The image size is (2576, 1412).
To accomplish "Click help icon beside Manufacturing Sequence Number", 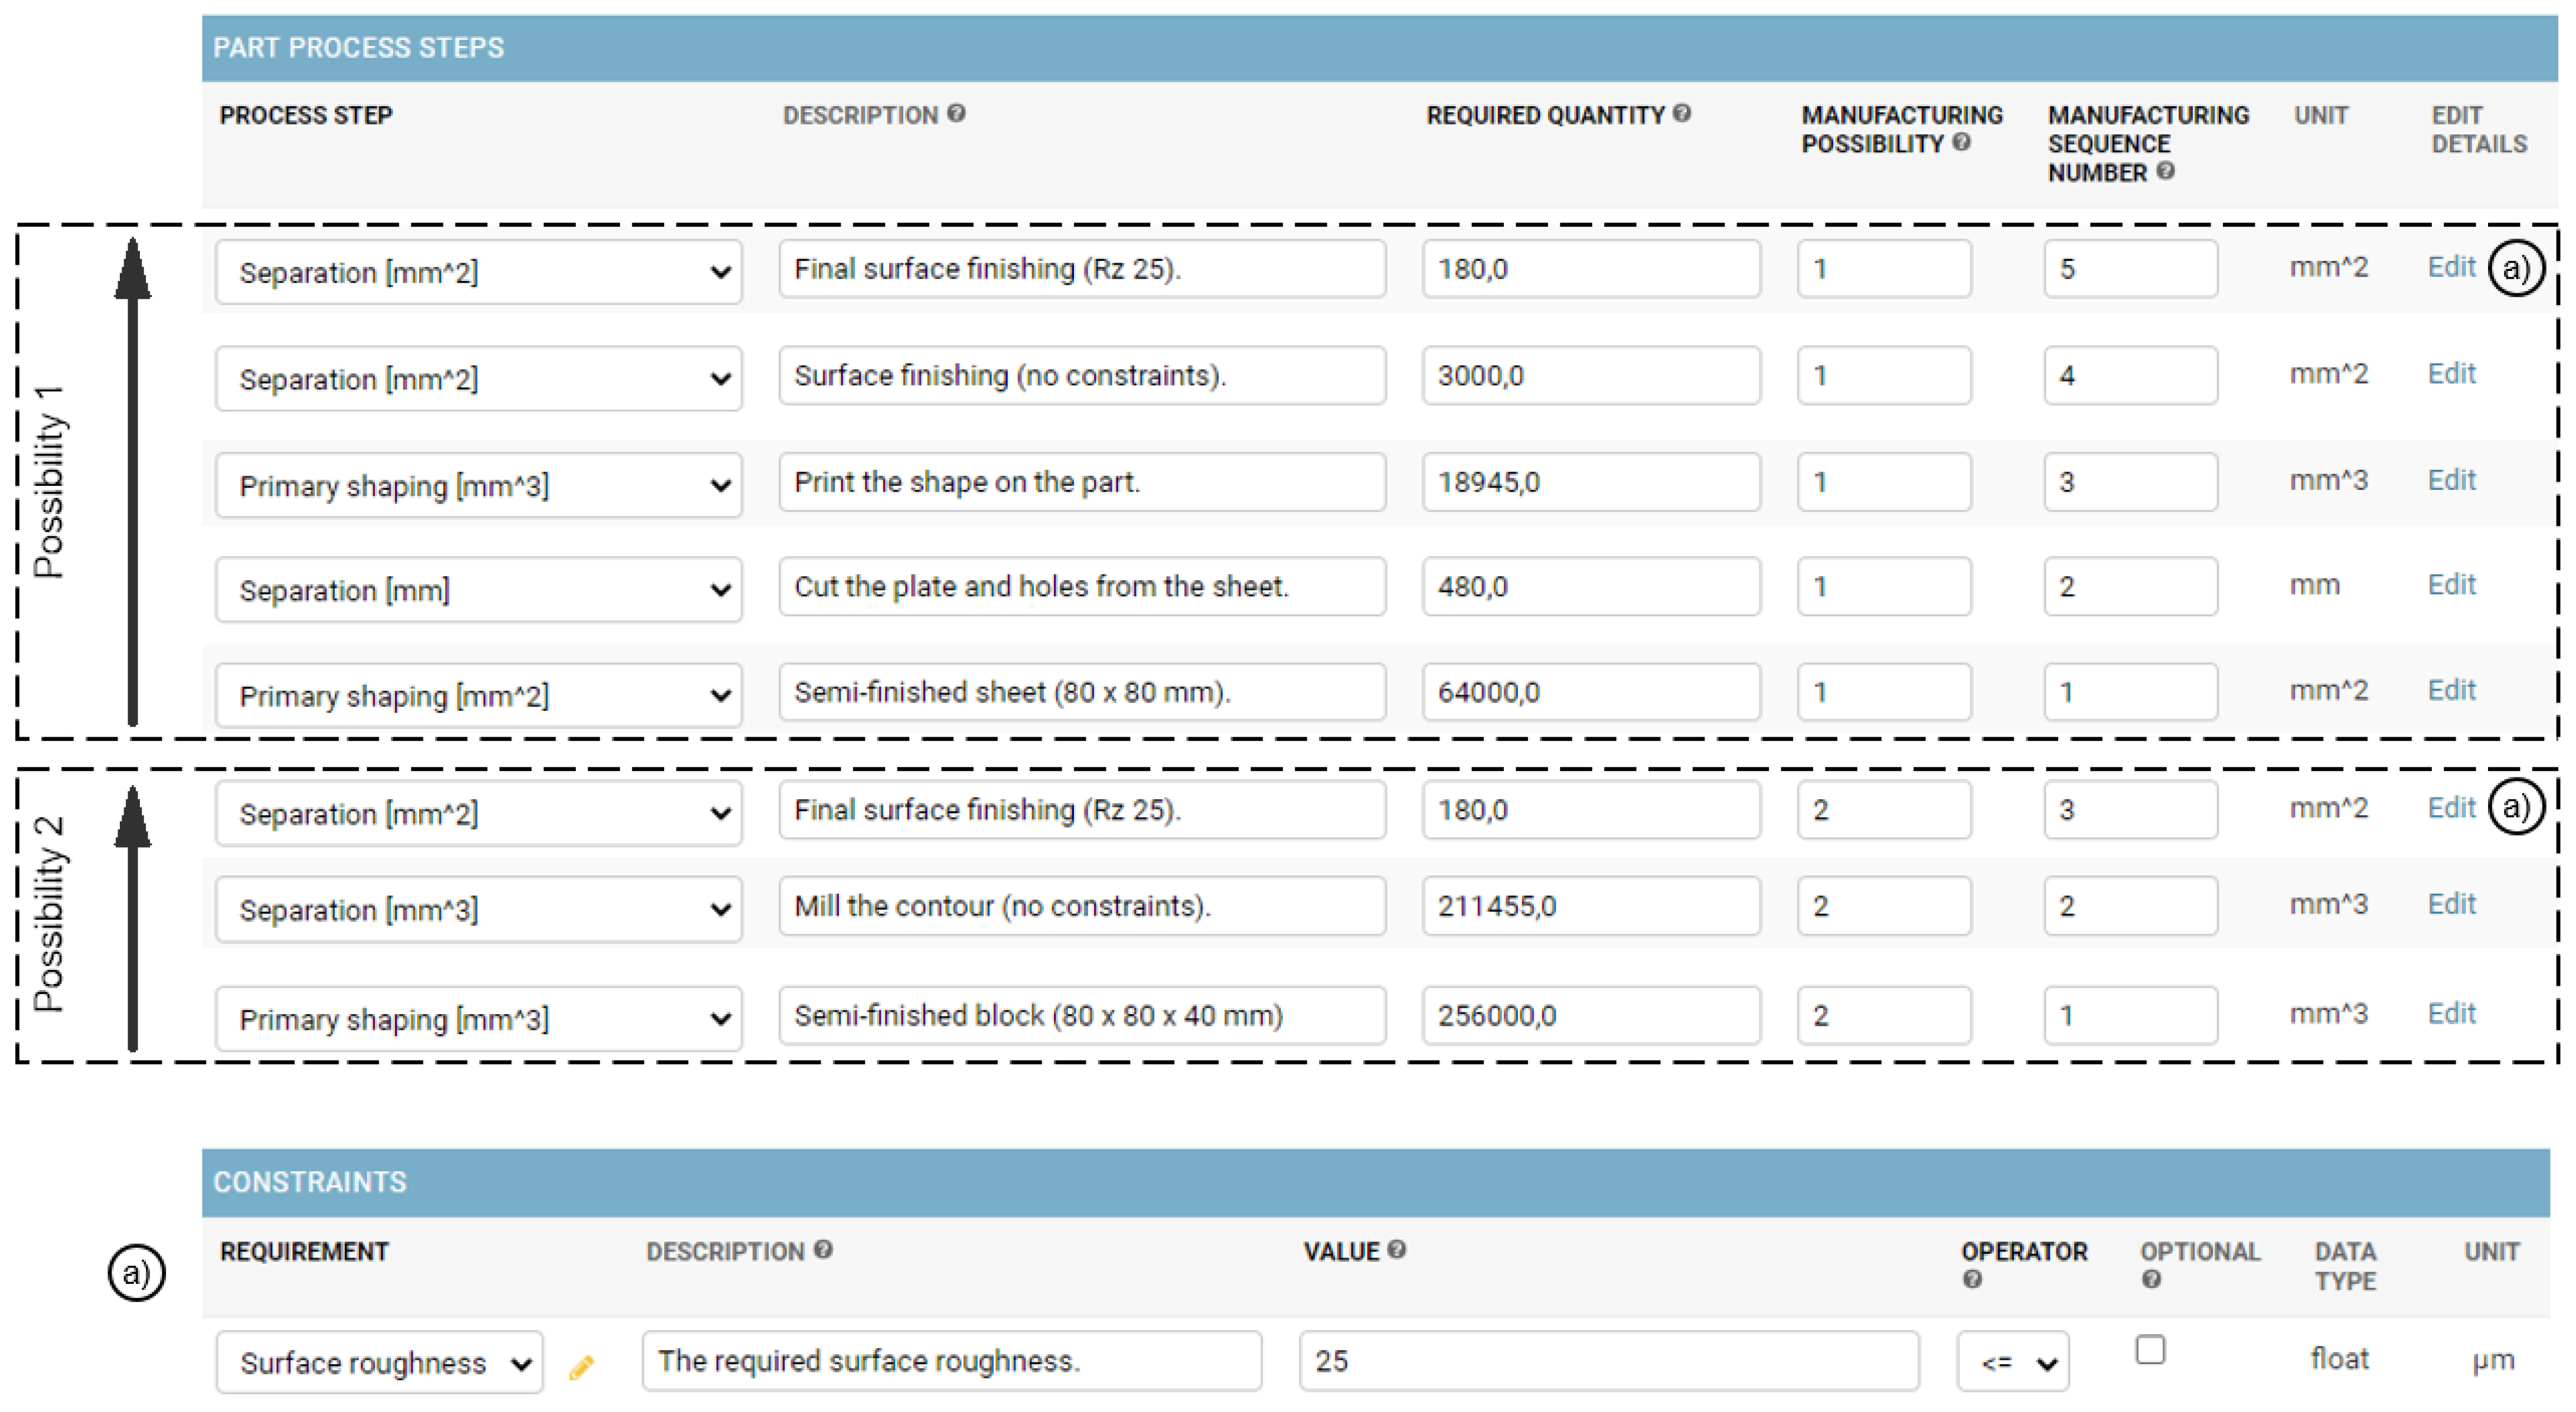I will 2165,171.
